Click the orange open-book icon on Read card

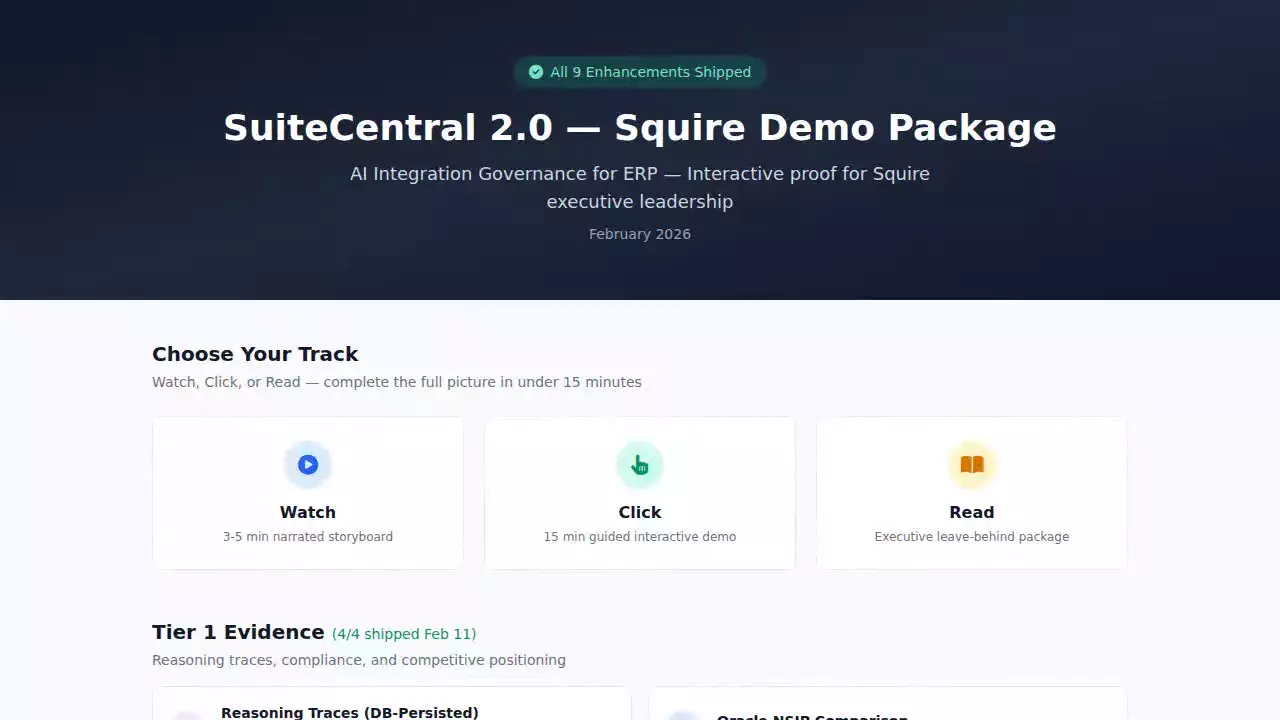(x=972, y=465)
